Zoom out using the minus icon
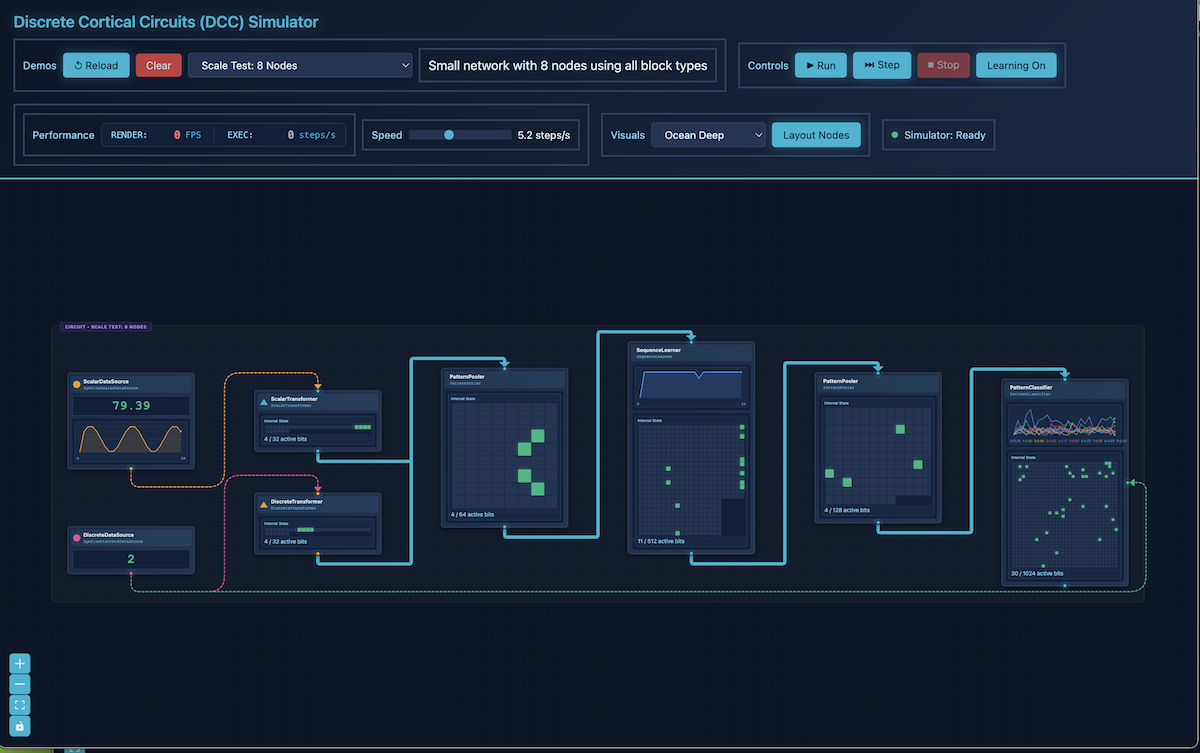 pyautogui.click(x=19, y=684)
